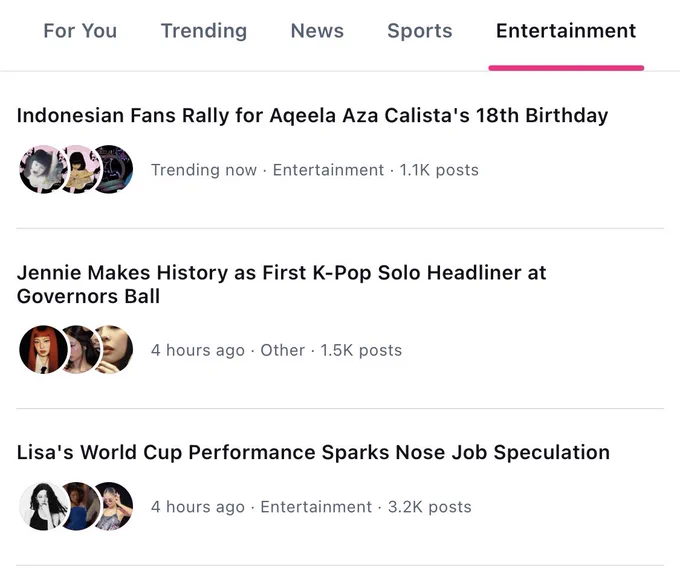Screen dimensions: 680x568
Task: Select the Entertainment tab
Action: pyautogui.click(x=566, y=31)
